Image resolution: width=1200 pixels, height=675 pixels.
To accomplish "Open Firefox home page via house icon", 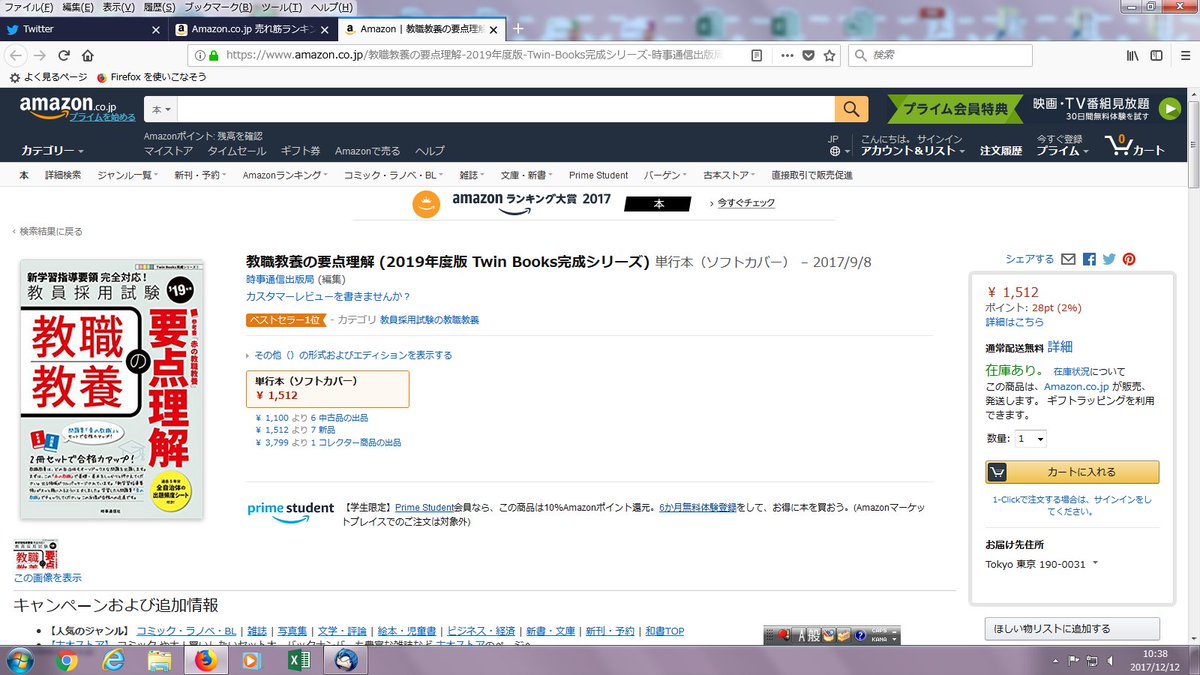I will 88,56.
